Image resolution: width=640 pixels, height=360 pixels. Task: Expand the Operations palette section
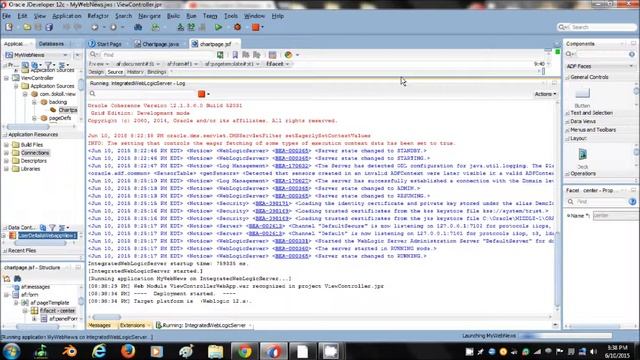pyautogui.click(x=567, y=174)
